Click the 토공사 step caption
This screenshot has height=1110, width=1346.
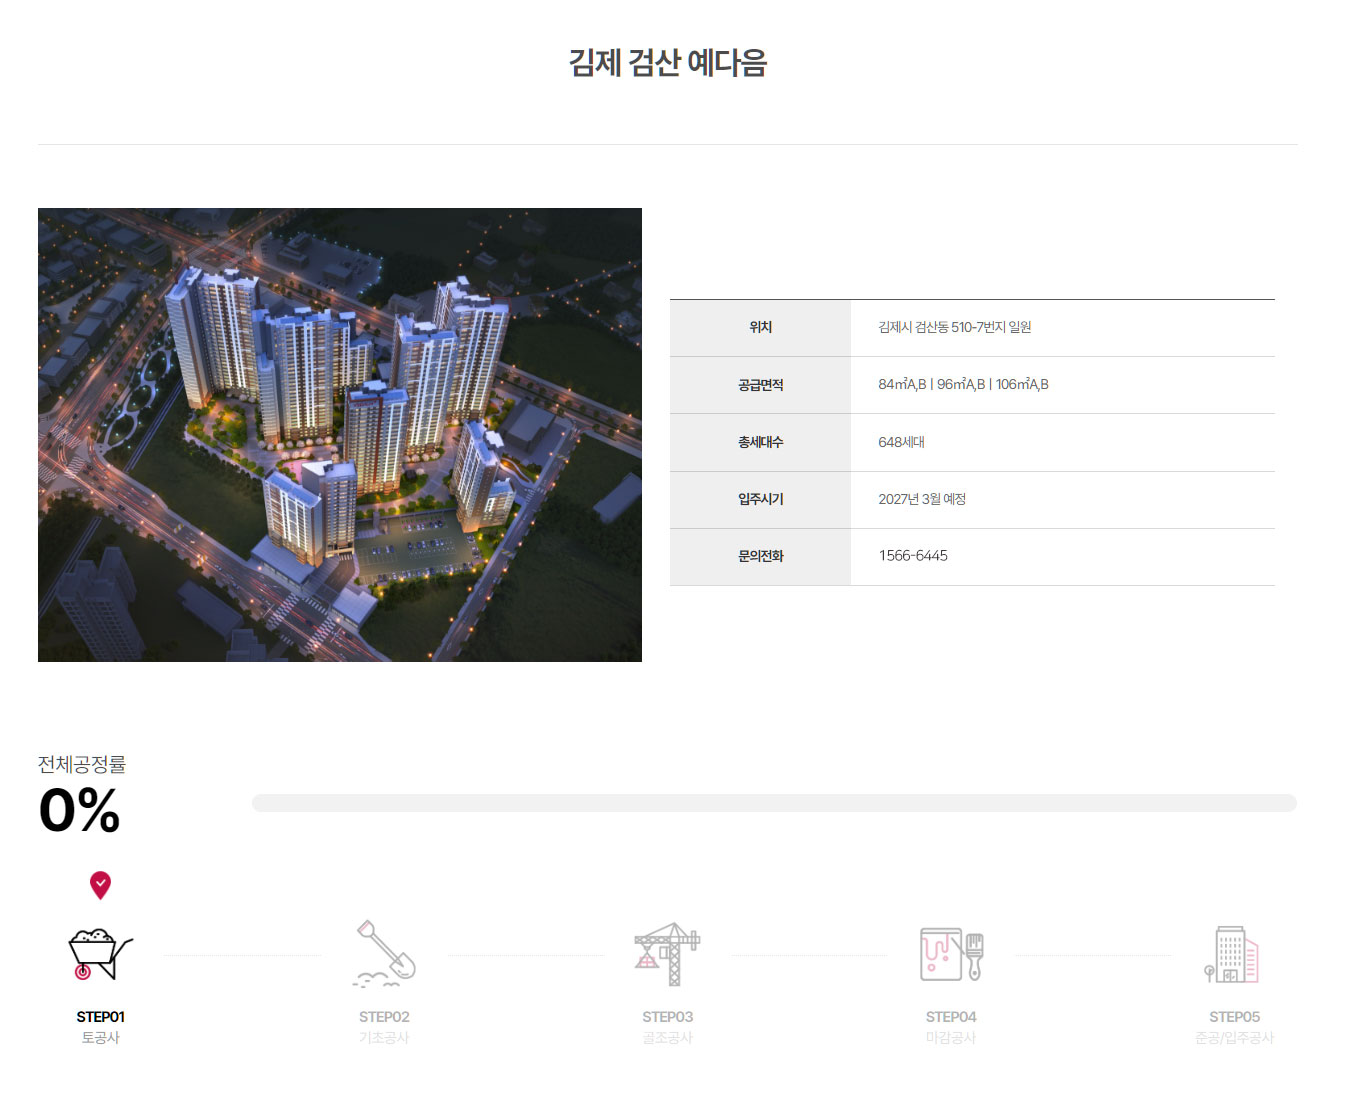pos(100,1038)
